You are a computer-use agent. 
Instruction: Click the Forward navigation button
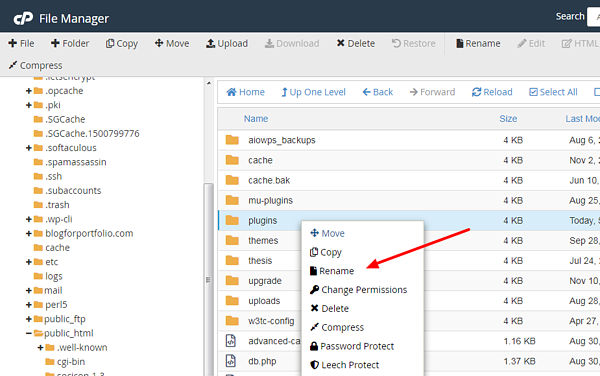(x=432, y=92)
